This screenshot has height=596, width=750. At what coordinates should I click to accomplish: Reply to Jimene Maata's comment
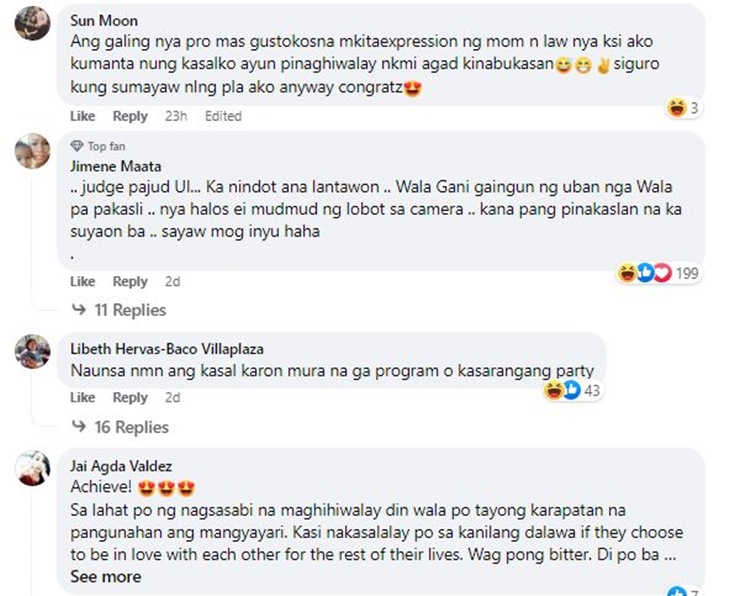(130, 281)
